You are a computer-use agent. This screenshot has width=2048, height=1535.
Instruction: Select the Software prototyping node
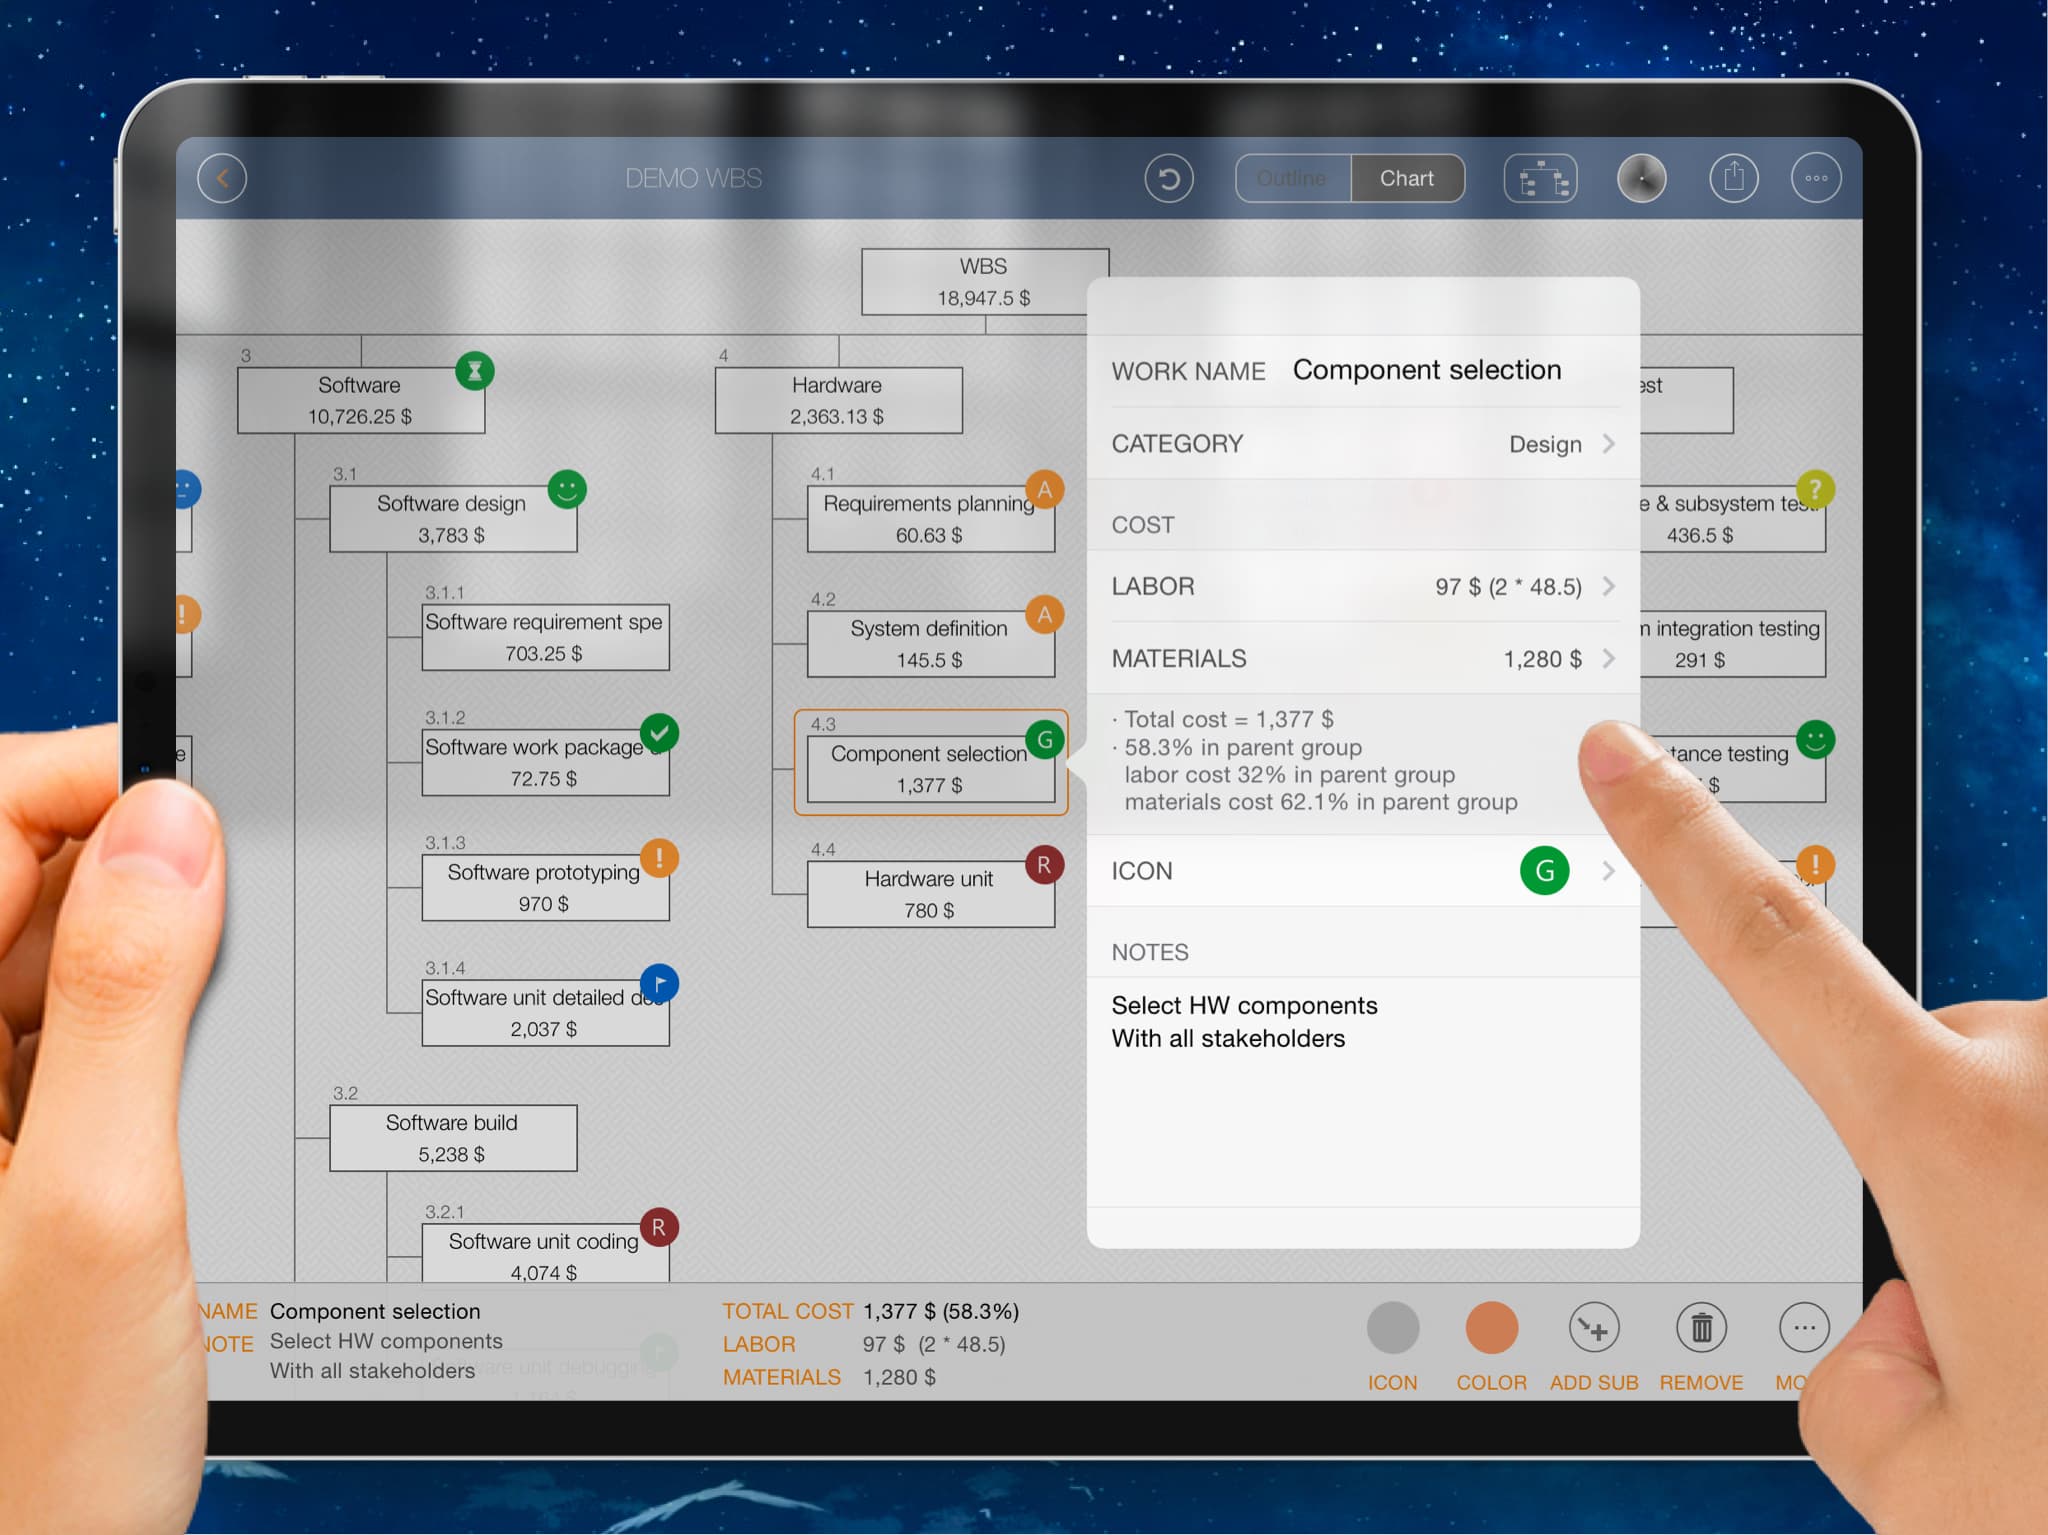click(544, 887)
